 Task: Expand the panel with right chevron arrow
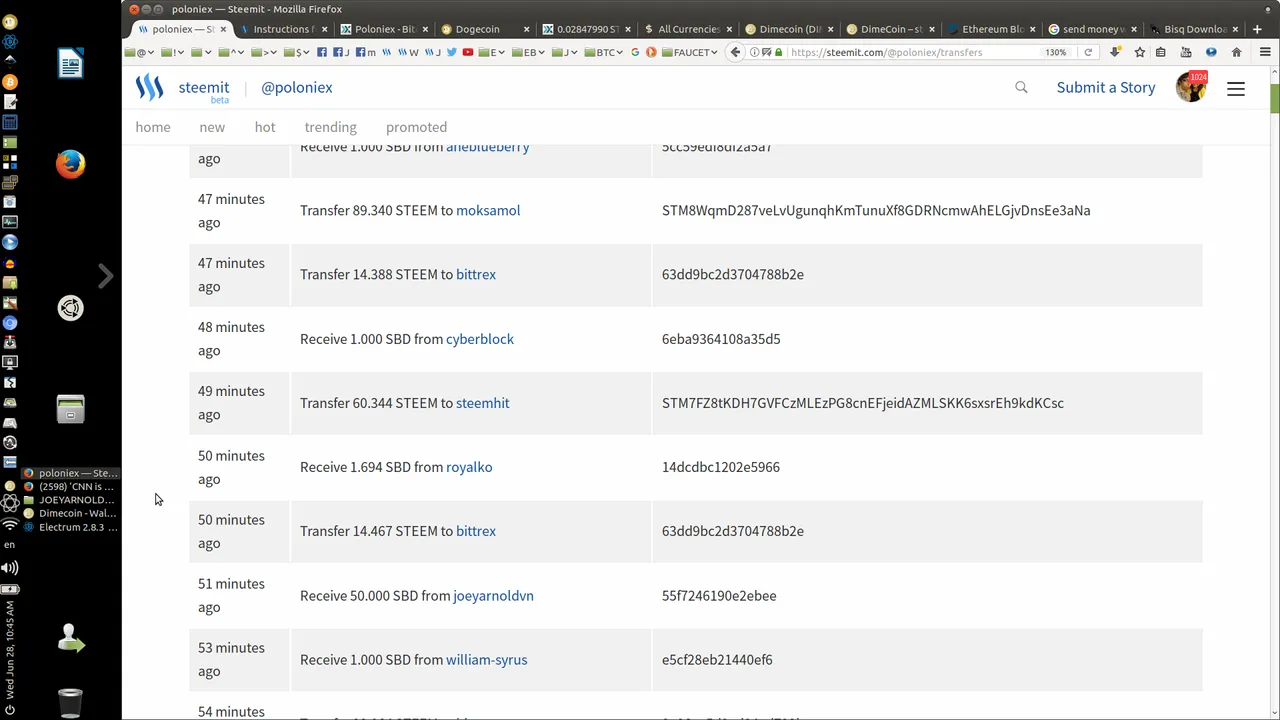105,276
